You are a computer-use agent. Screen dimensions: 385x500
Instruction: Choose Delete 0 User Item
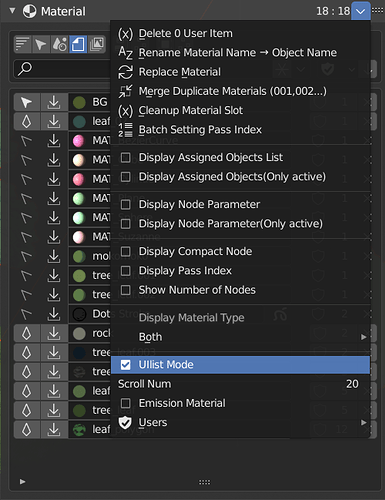(241, 34)
